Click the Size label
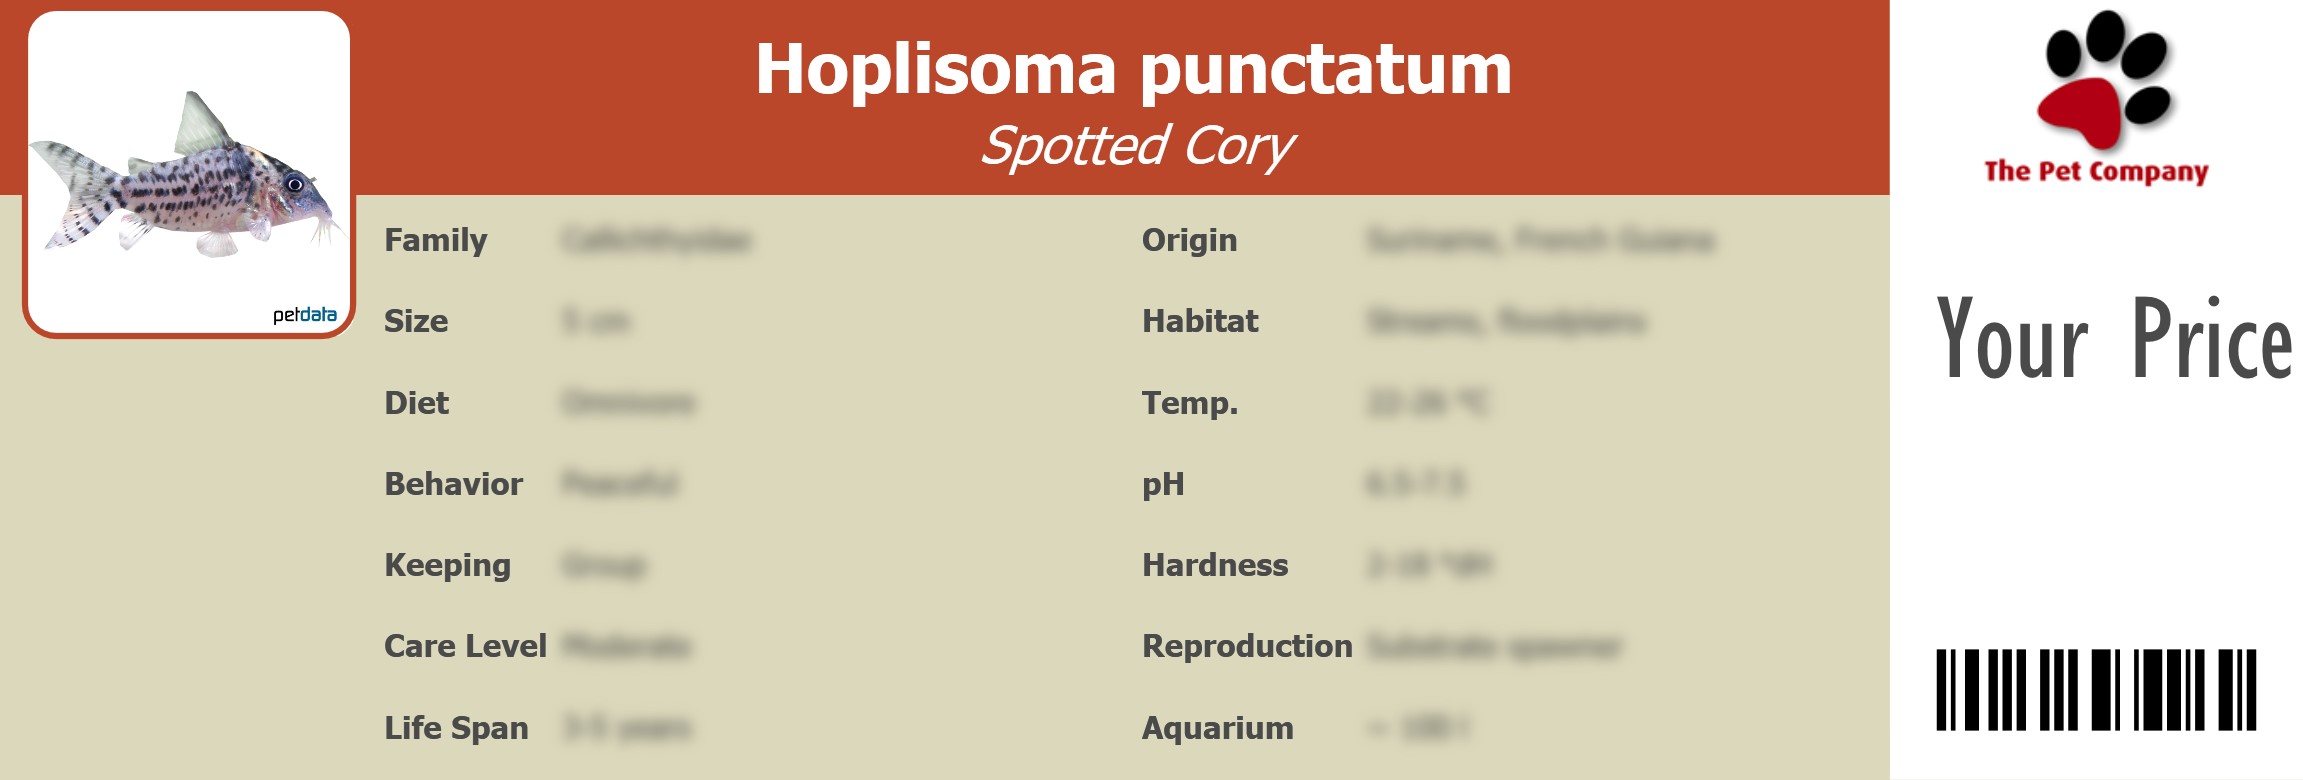Screen dimensions: 2303x780 (416, 321)
